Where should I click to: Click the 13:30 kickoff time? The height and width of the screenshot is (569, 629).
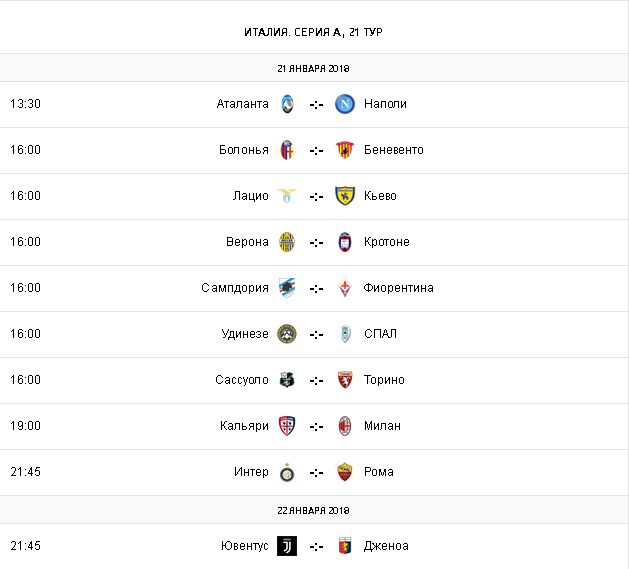pos(25,104)
